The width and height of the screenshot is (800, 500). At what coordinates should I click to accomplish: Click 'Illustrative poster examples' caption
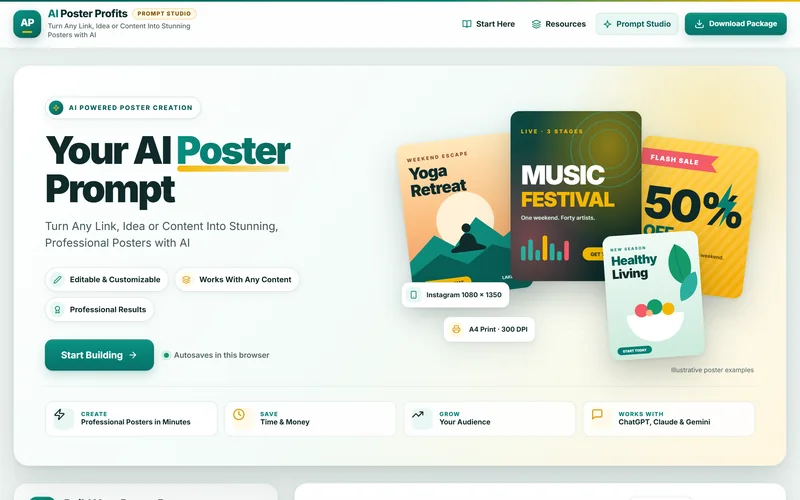point(712,370)
